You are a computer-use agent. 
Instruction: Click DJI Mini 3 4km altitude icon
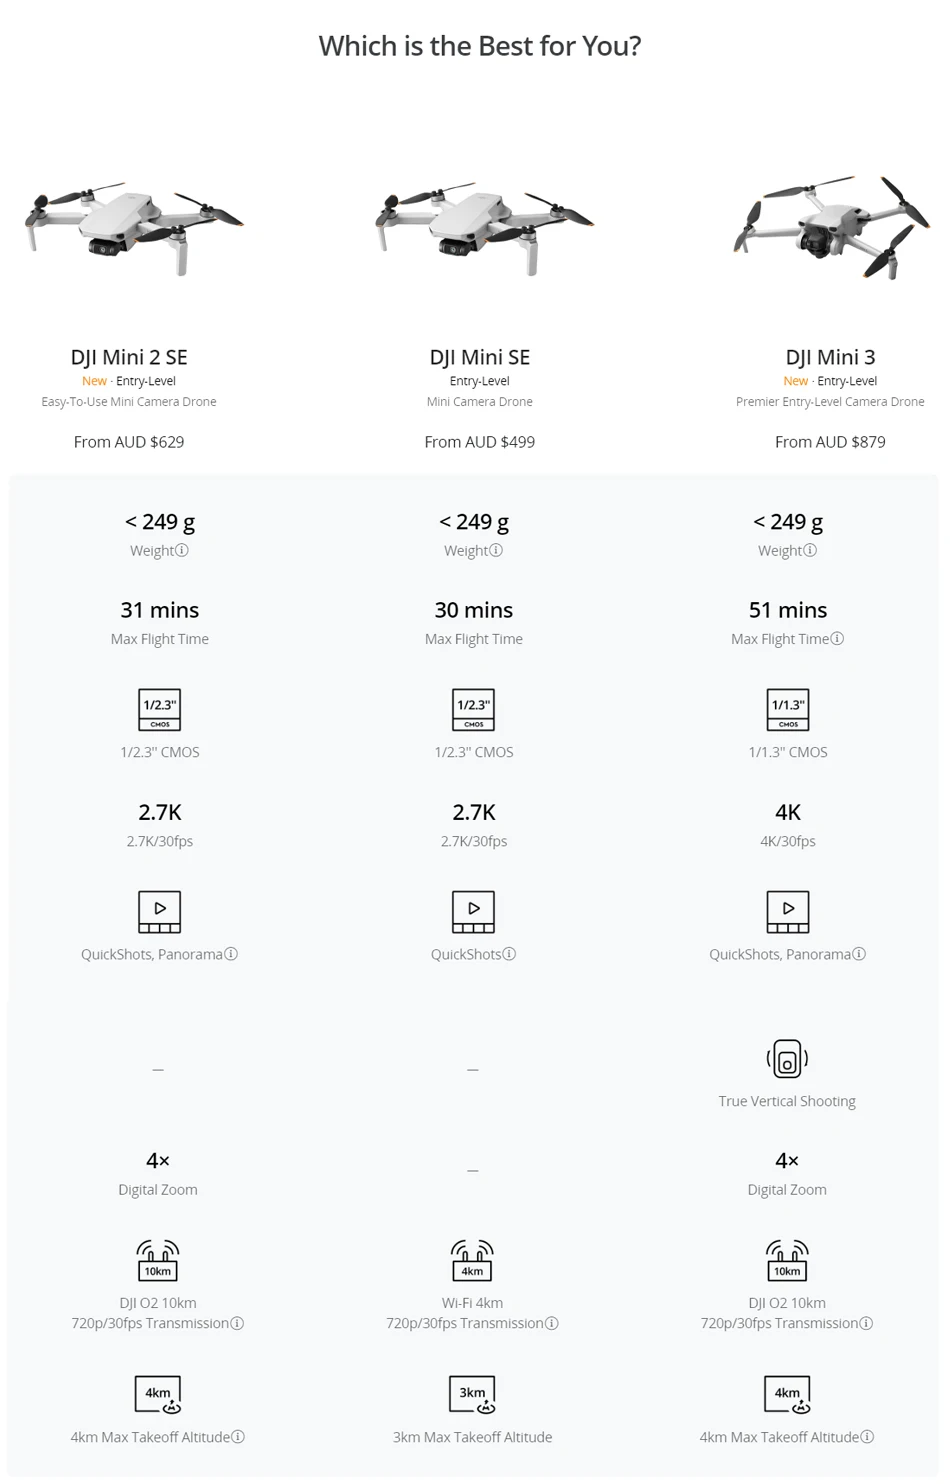[x=787, y=1394]
